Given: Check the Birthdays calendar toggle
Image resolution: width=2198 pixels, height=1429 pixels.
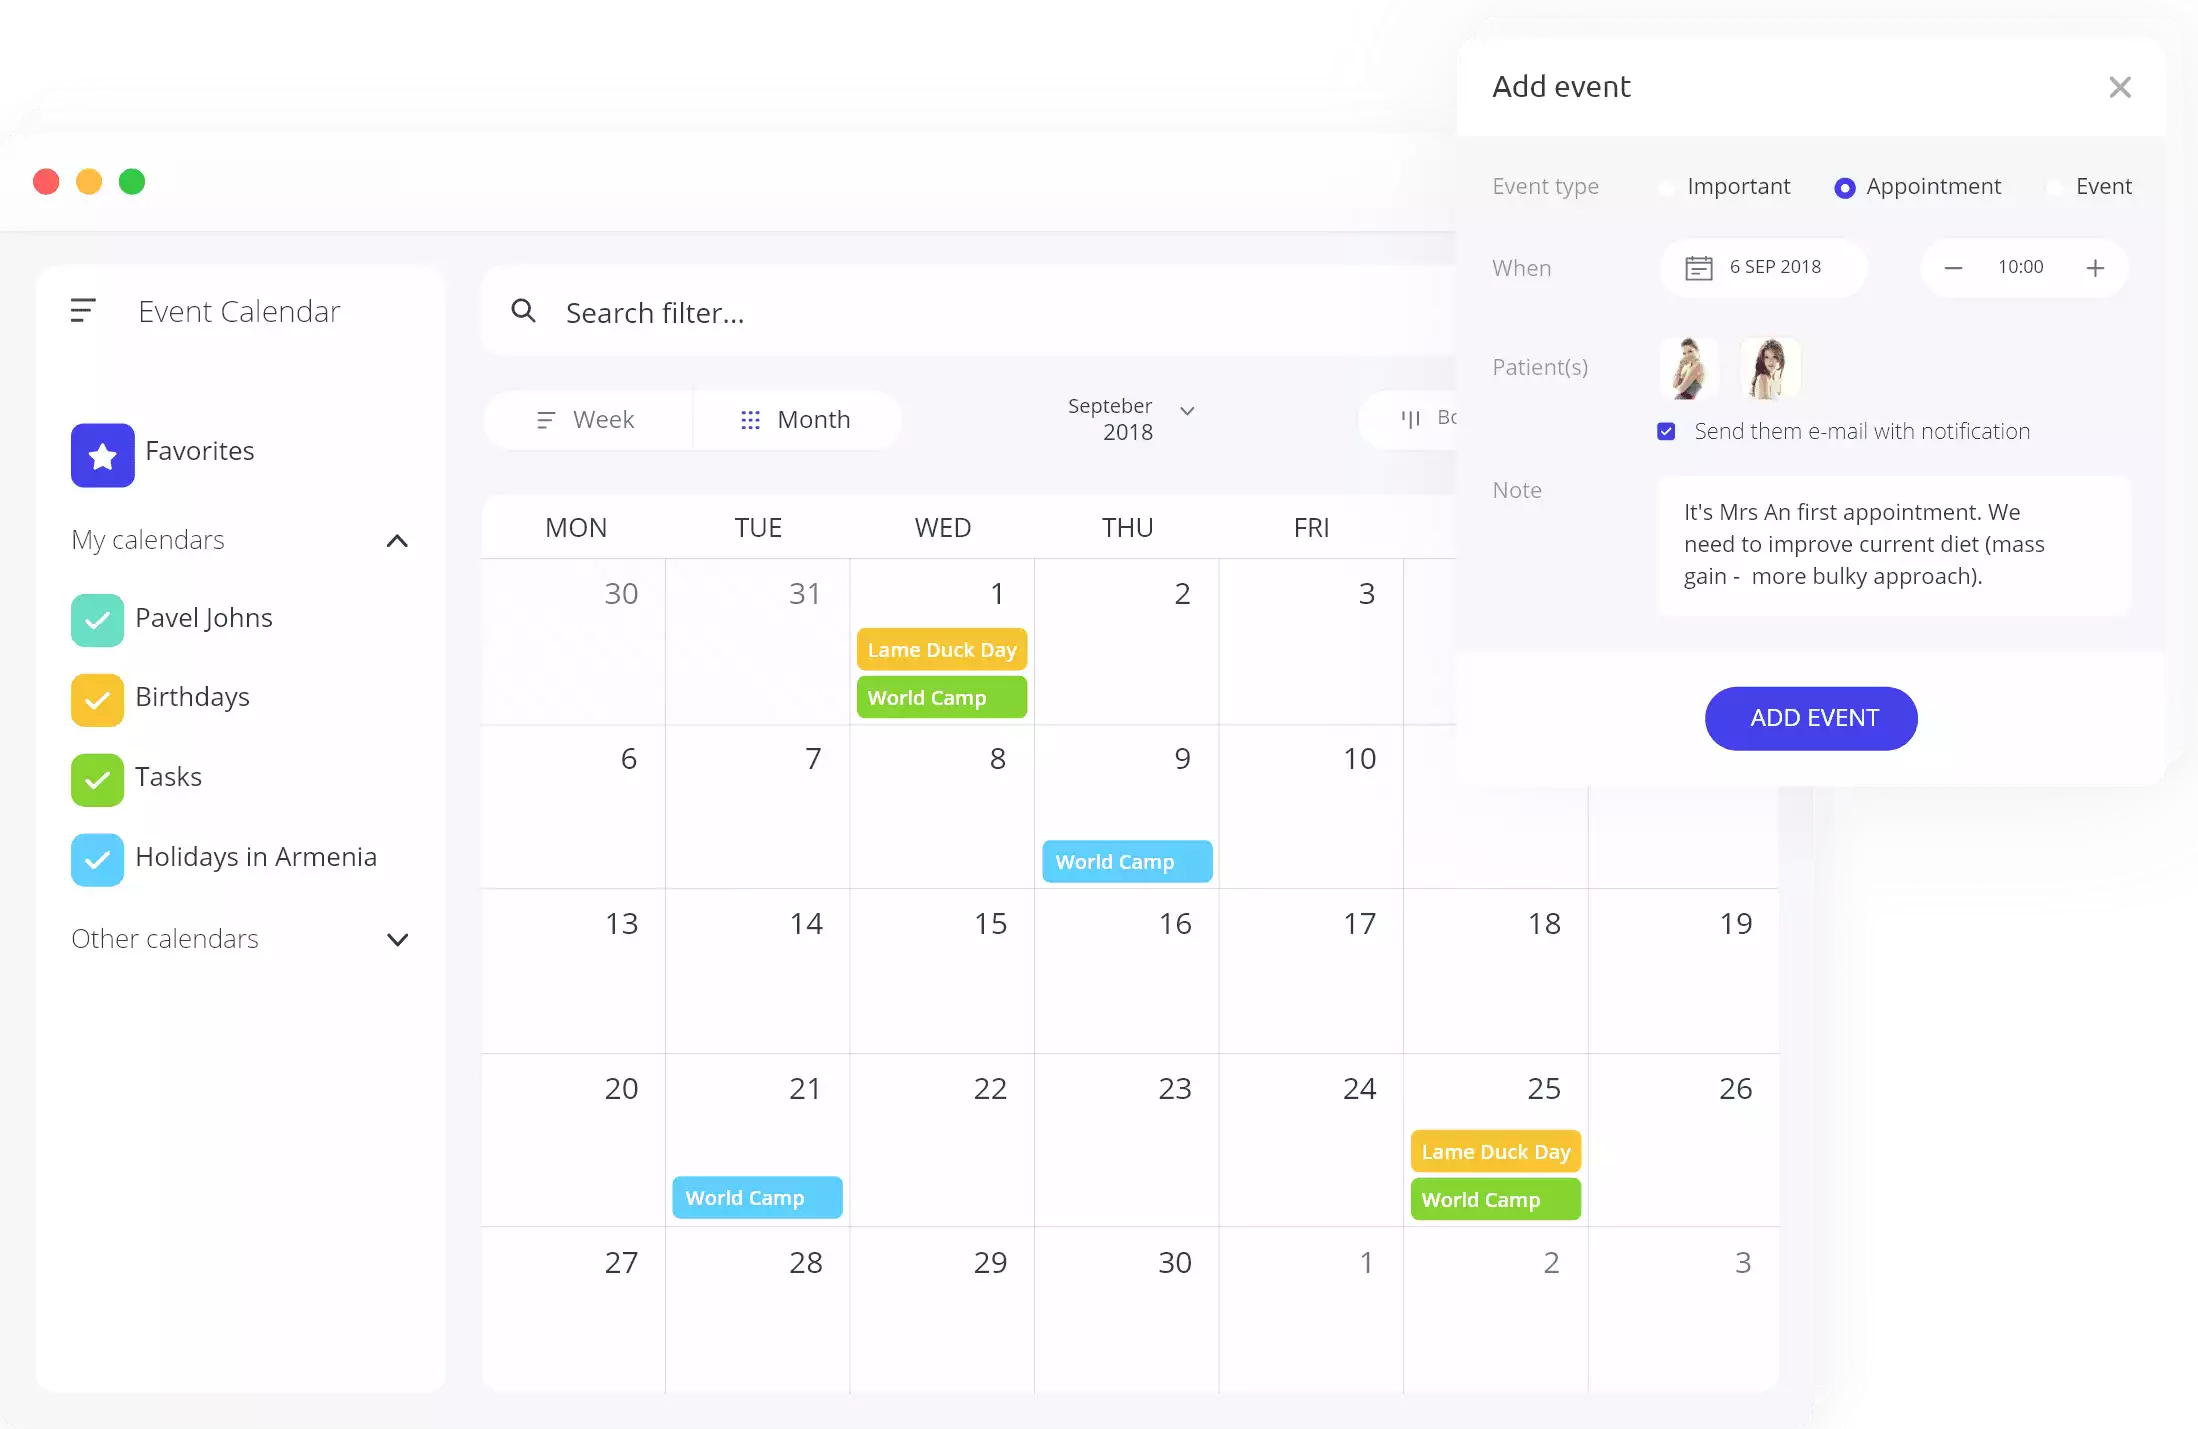Looking at the screenshot, I should [95, 698].
